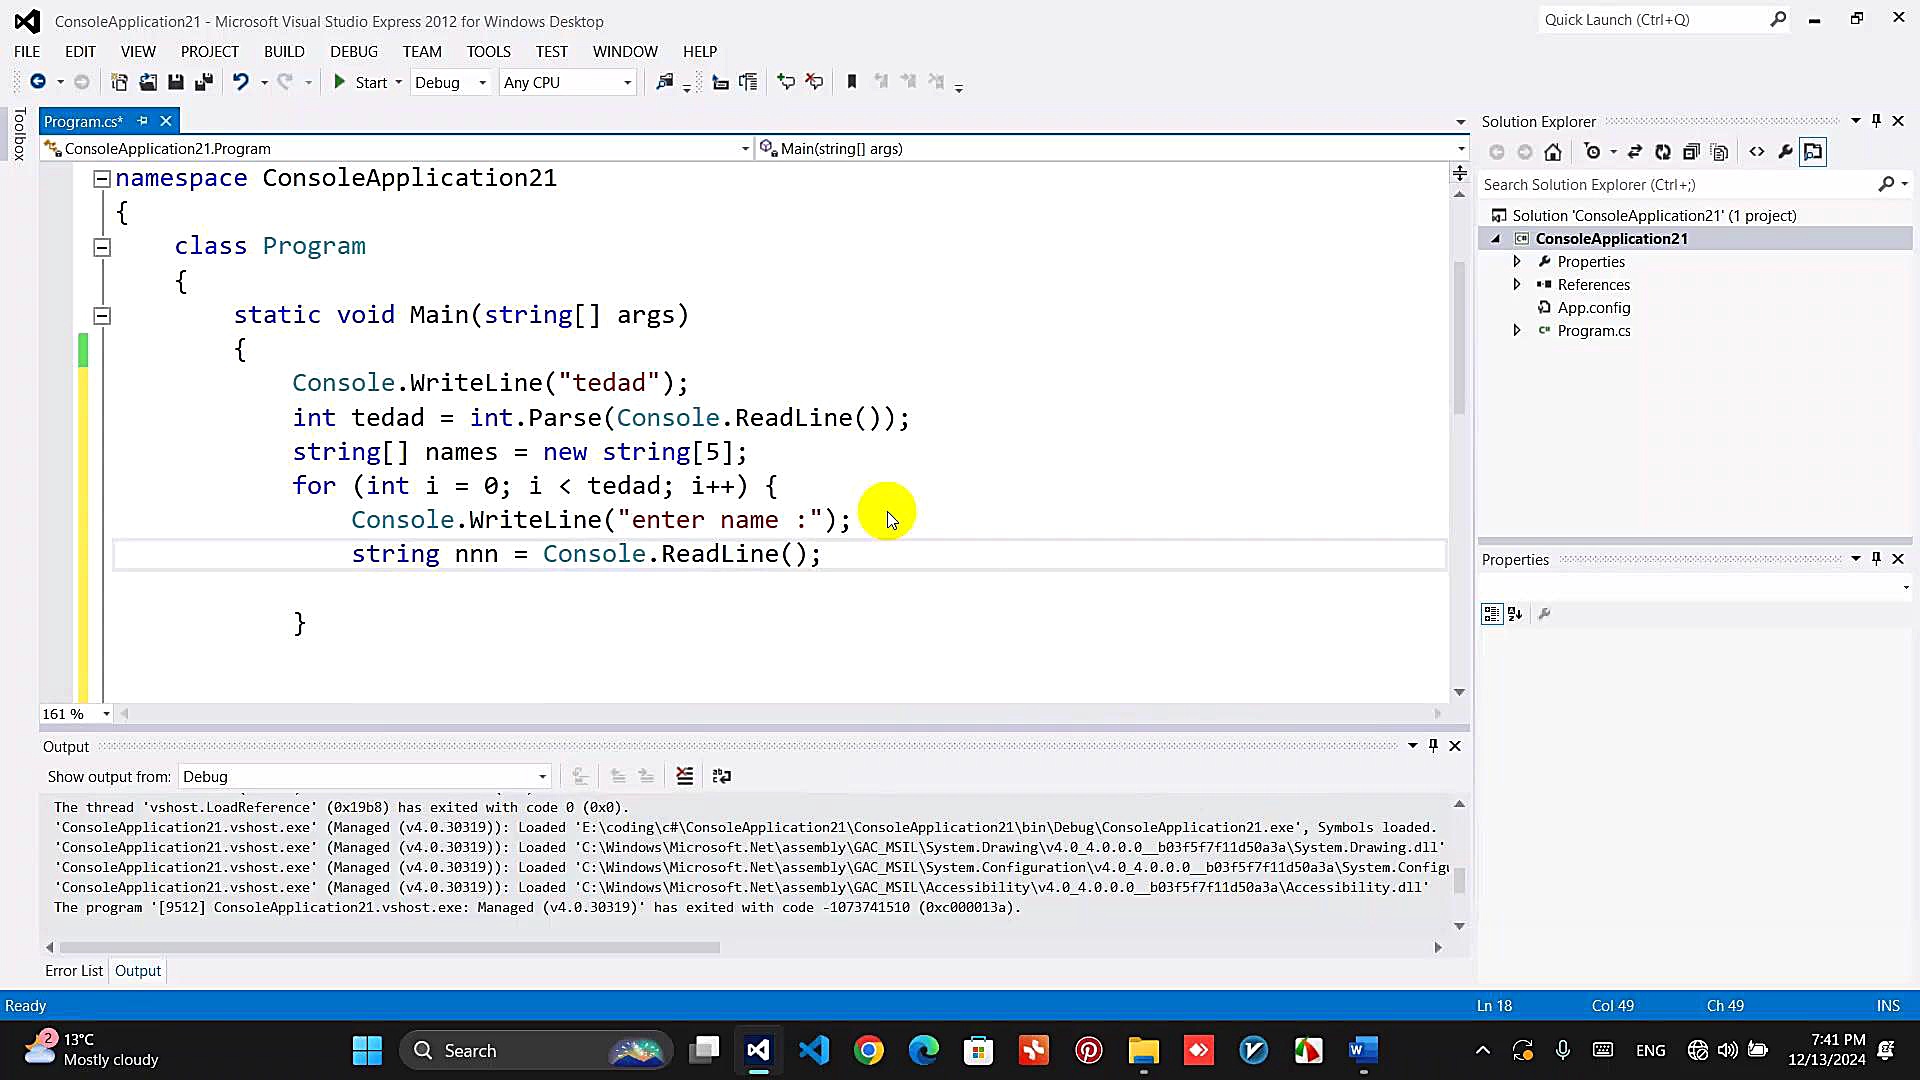Collapse the namespace ConsoleApplication21 code block

pos(102,179)
